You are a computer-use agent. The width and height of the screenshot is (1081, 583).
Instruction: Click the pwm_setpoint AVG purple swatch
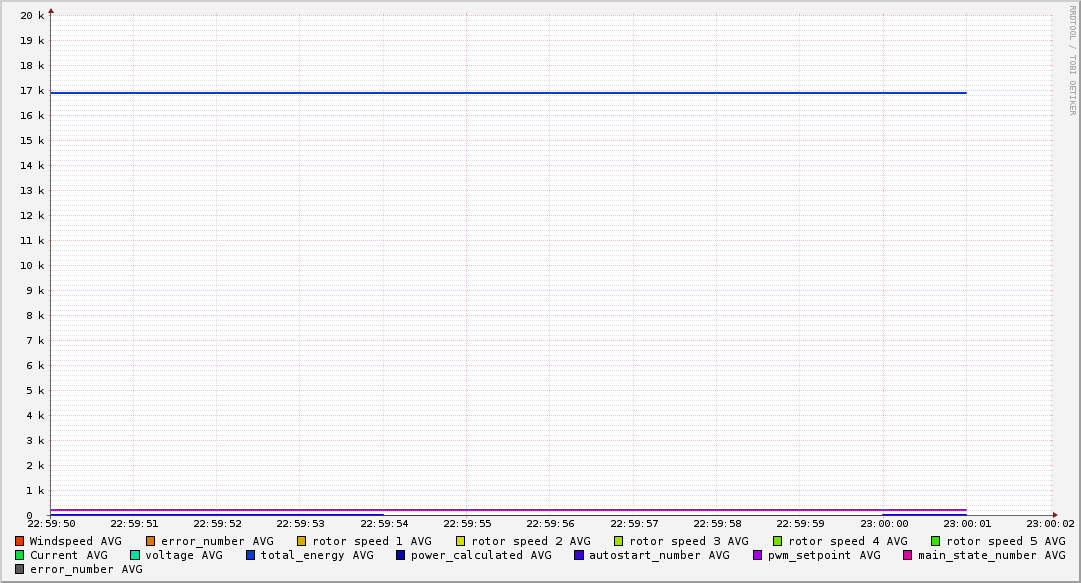(x=758, y=555)
